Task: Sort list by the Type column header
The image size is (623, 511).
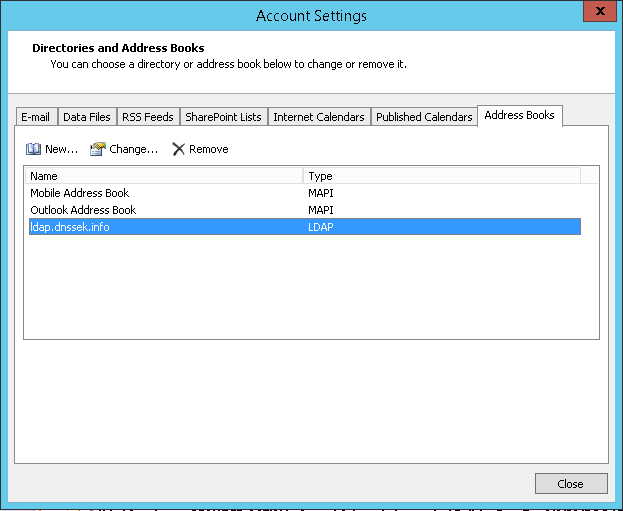Action: [441, 176]
